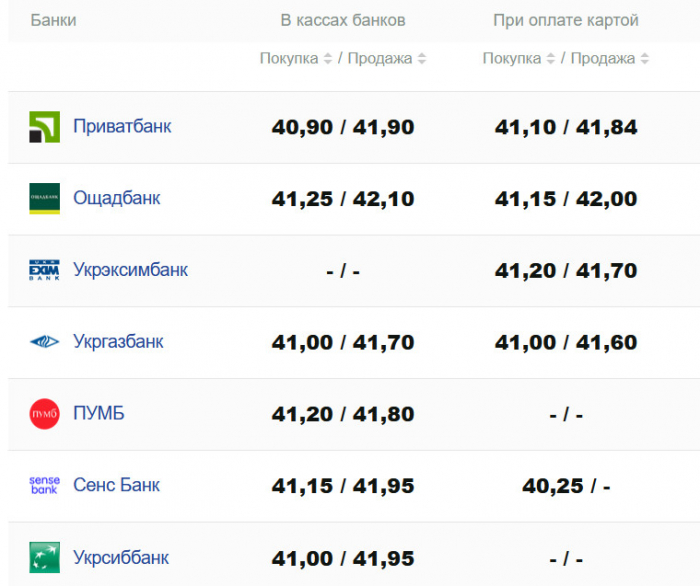This screenshot has height=586, width=700.
Task: Open the ПУМБ bank link
Action: tap(99, 414)
